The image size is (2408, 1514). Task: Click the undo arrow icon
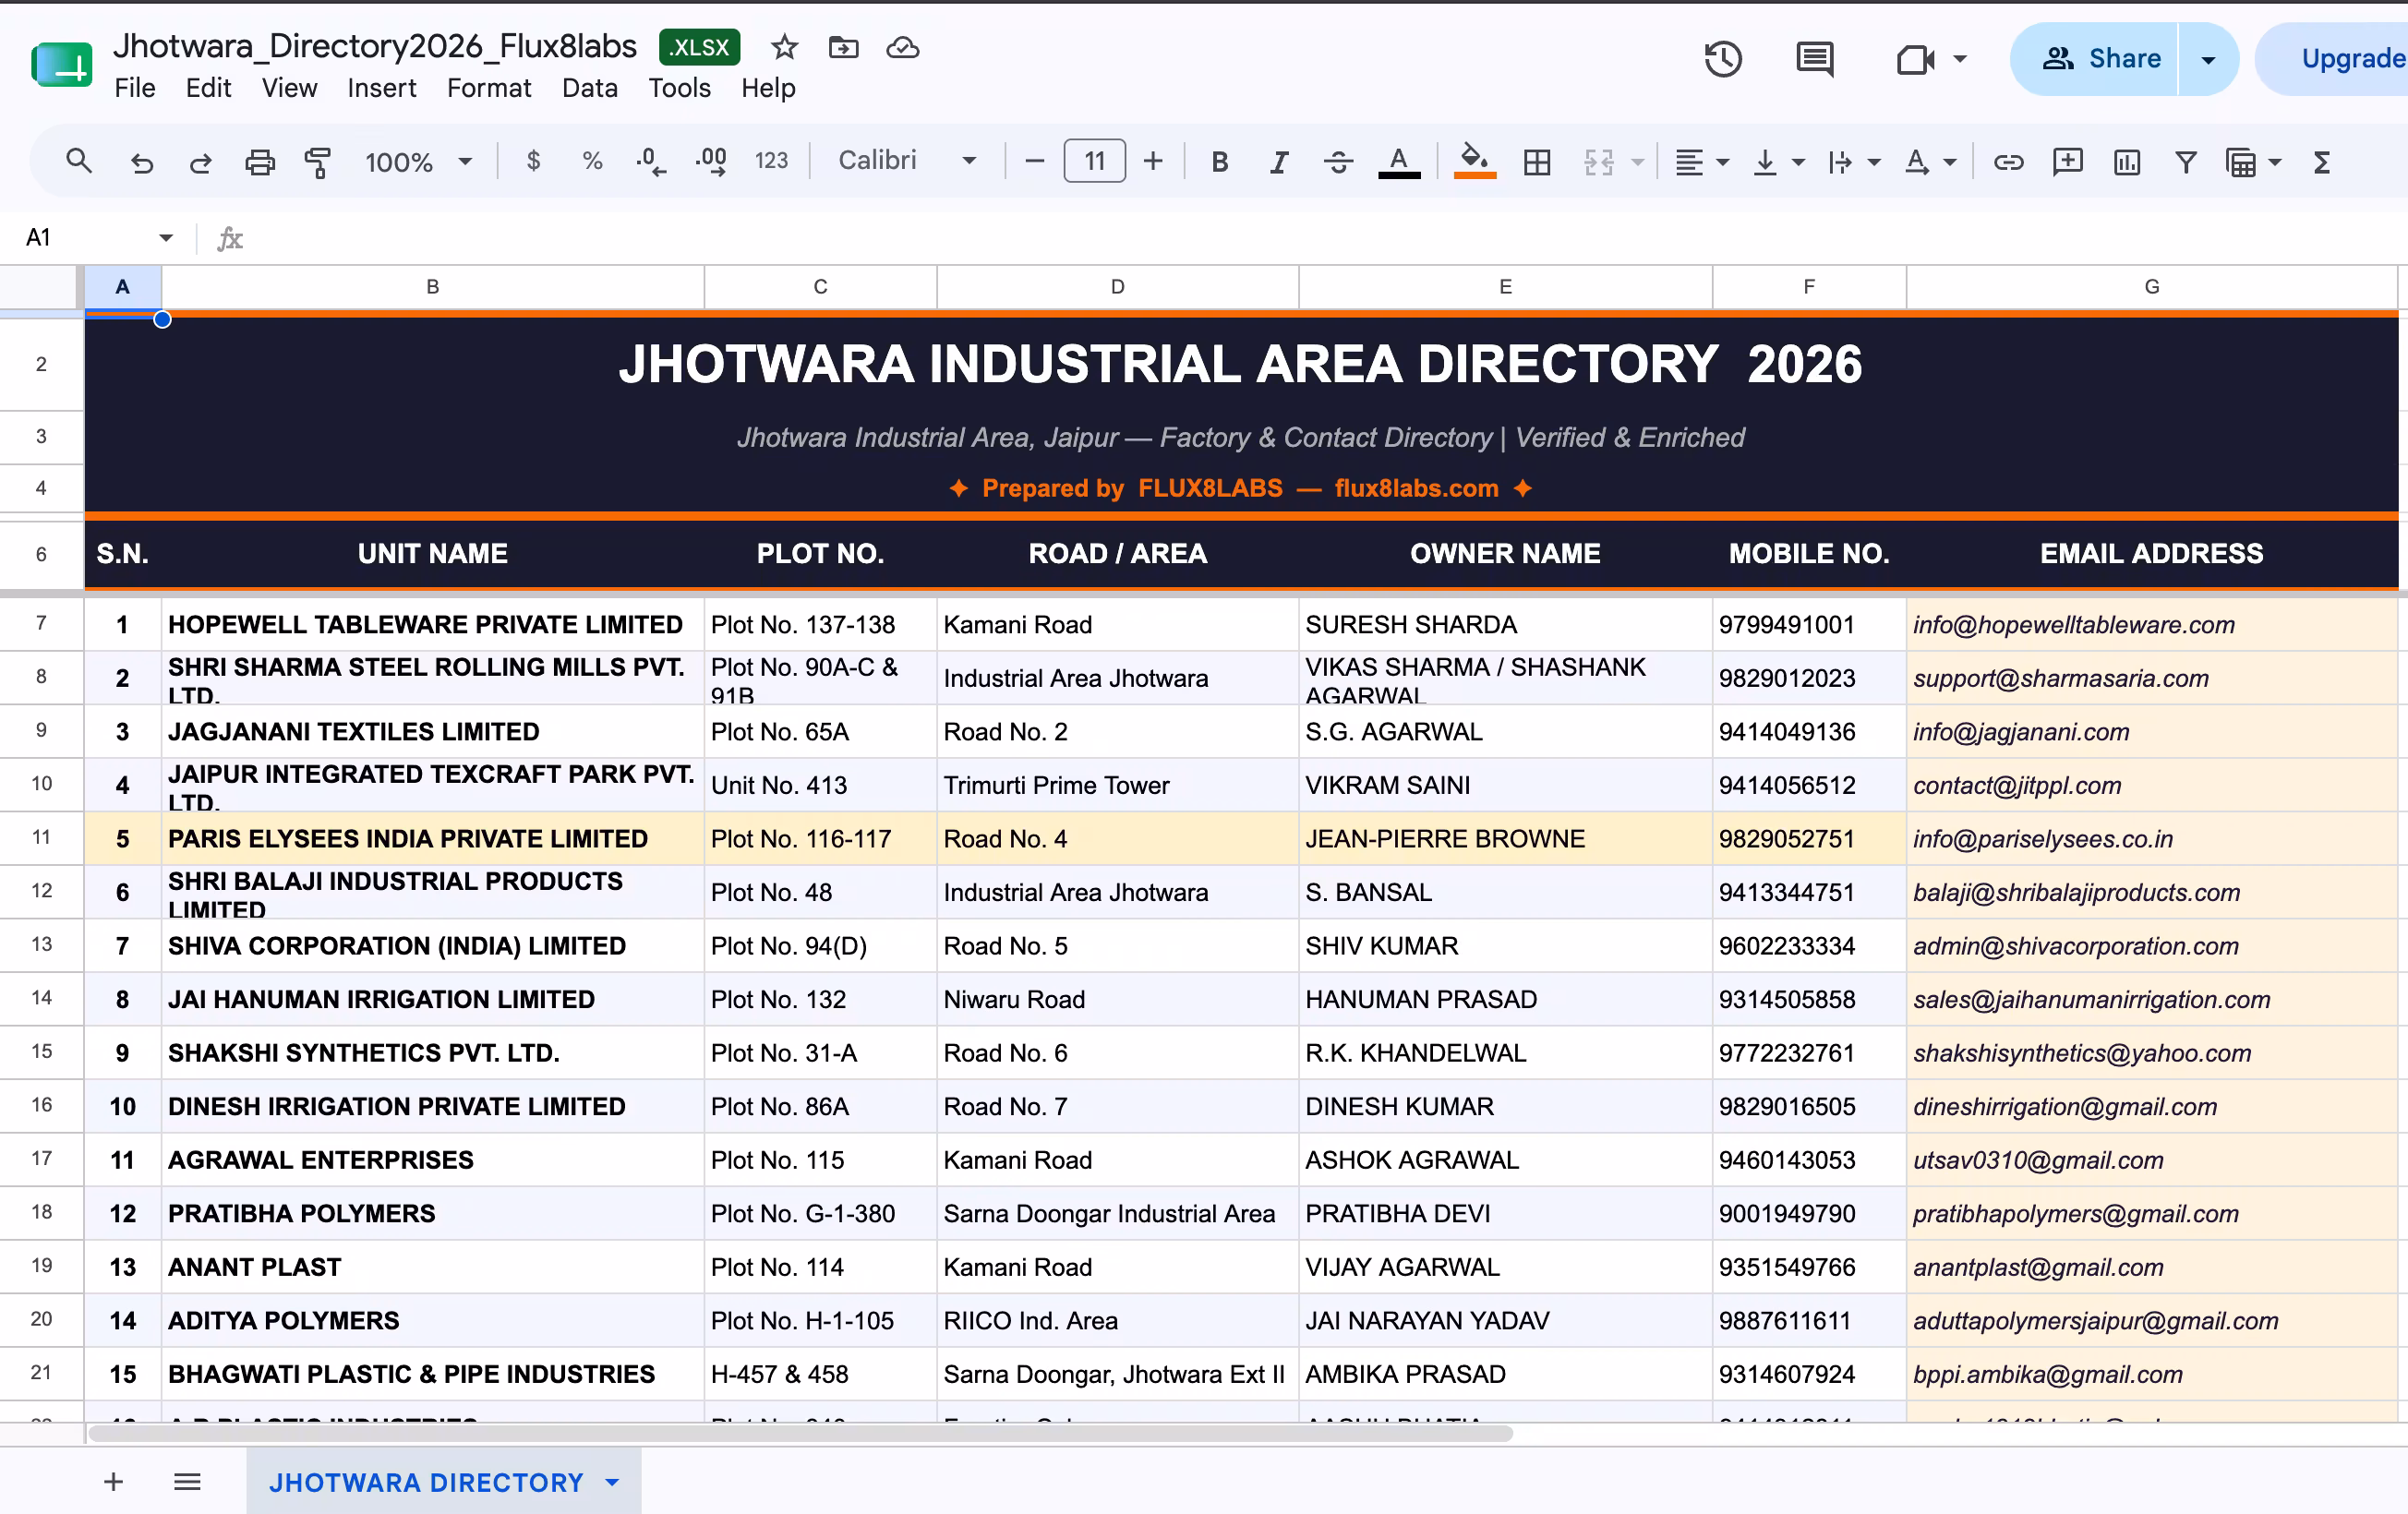[141, 162]
